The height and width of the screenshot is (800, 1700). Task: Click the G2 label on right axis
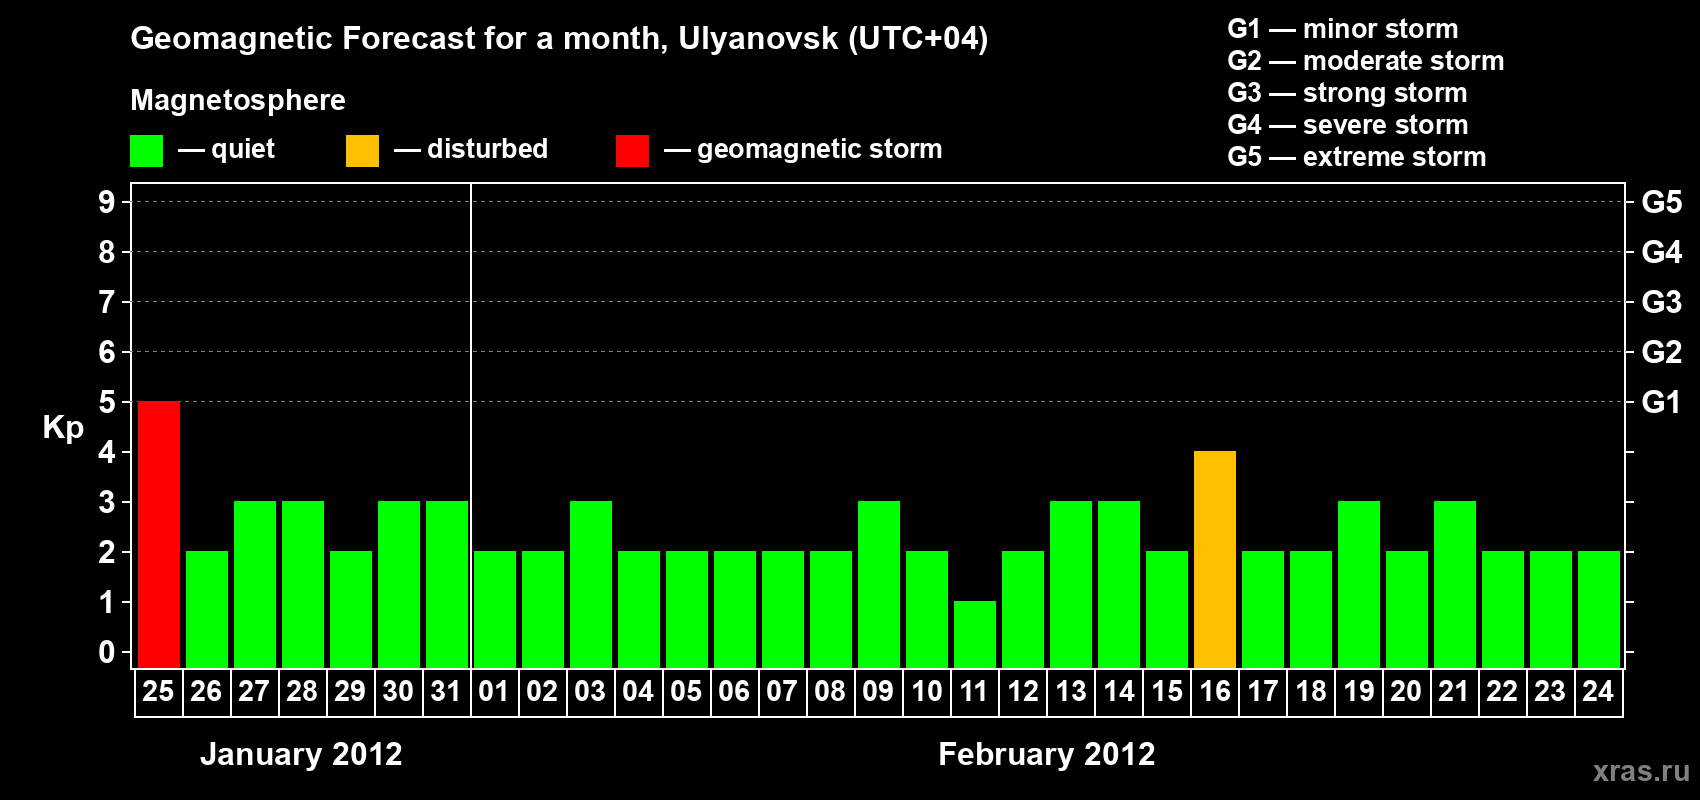(x=1662, y=352)
